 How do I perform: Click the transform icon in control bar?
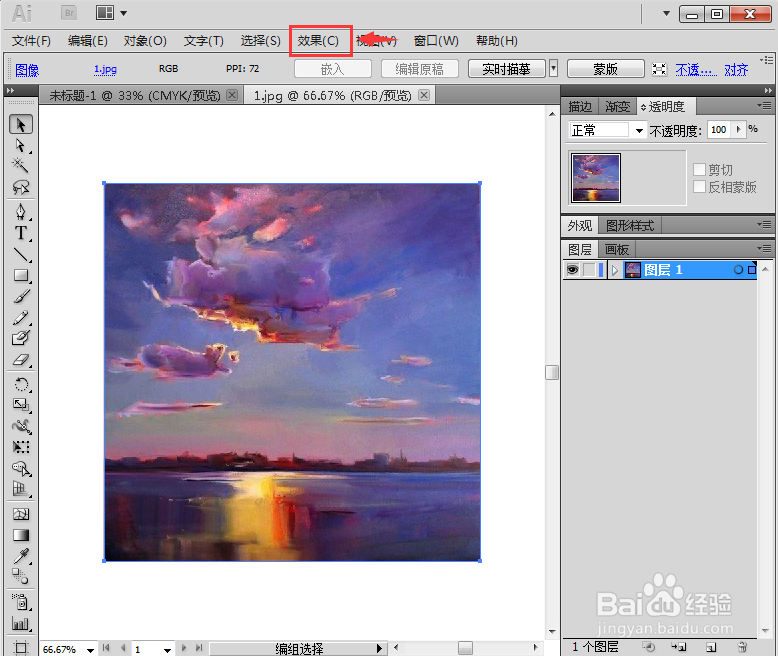coord(659,69)
